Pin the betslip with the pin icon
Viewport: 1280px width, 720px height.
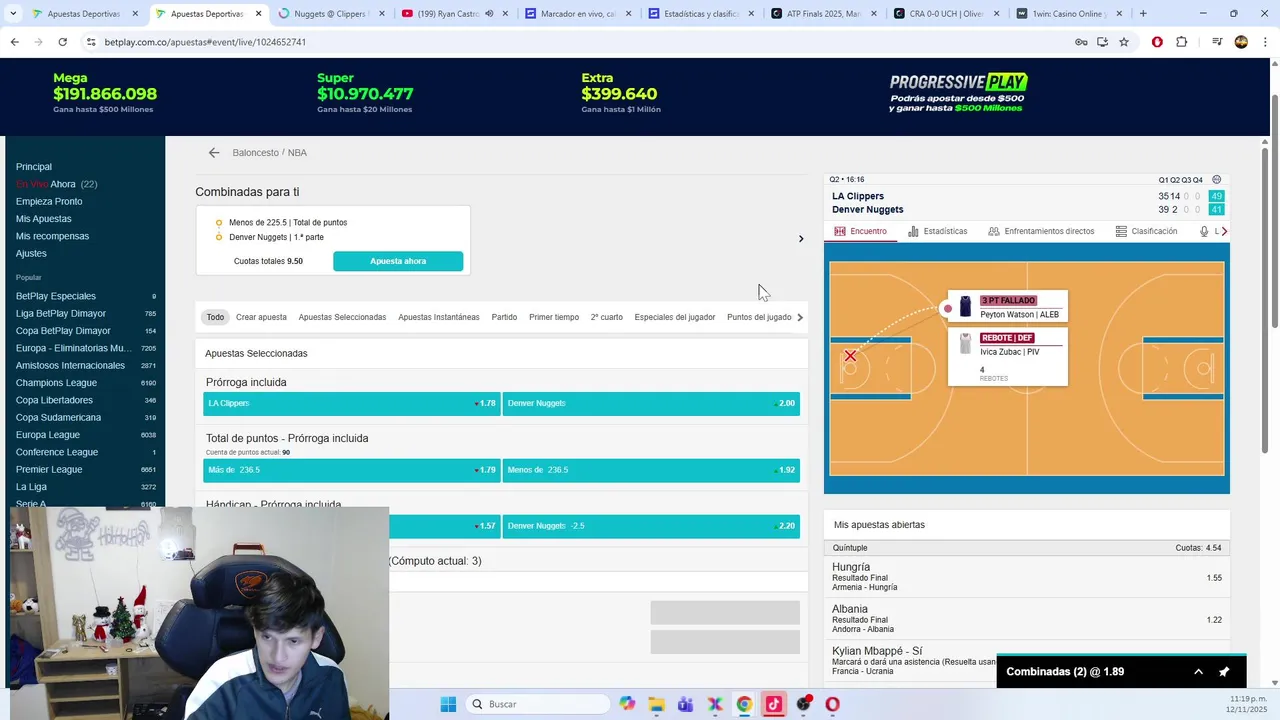click(1224, 672)
